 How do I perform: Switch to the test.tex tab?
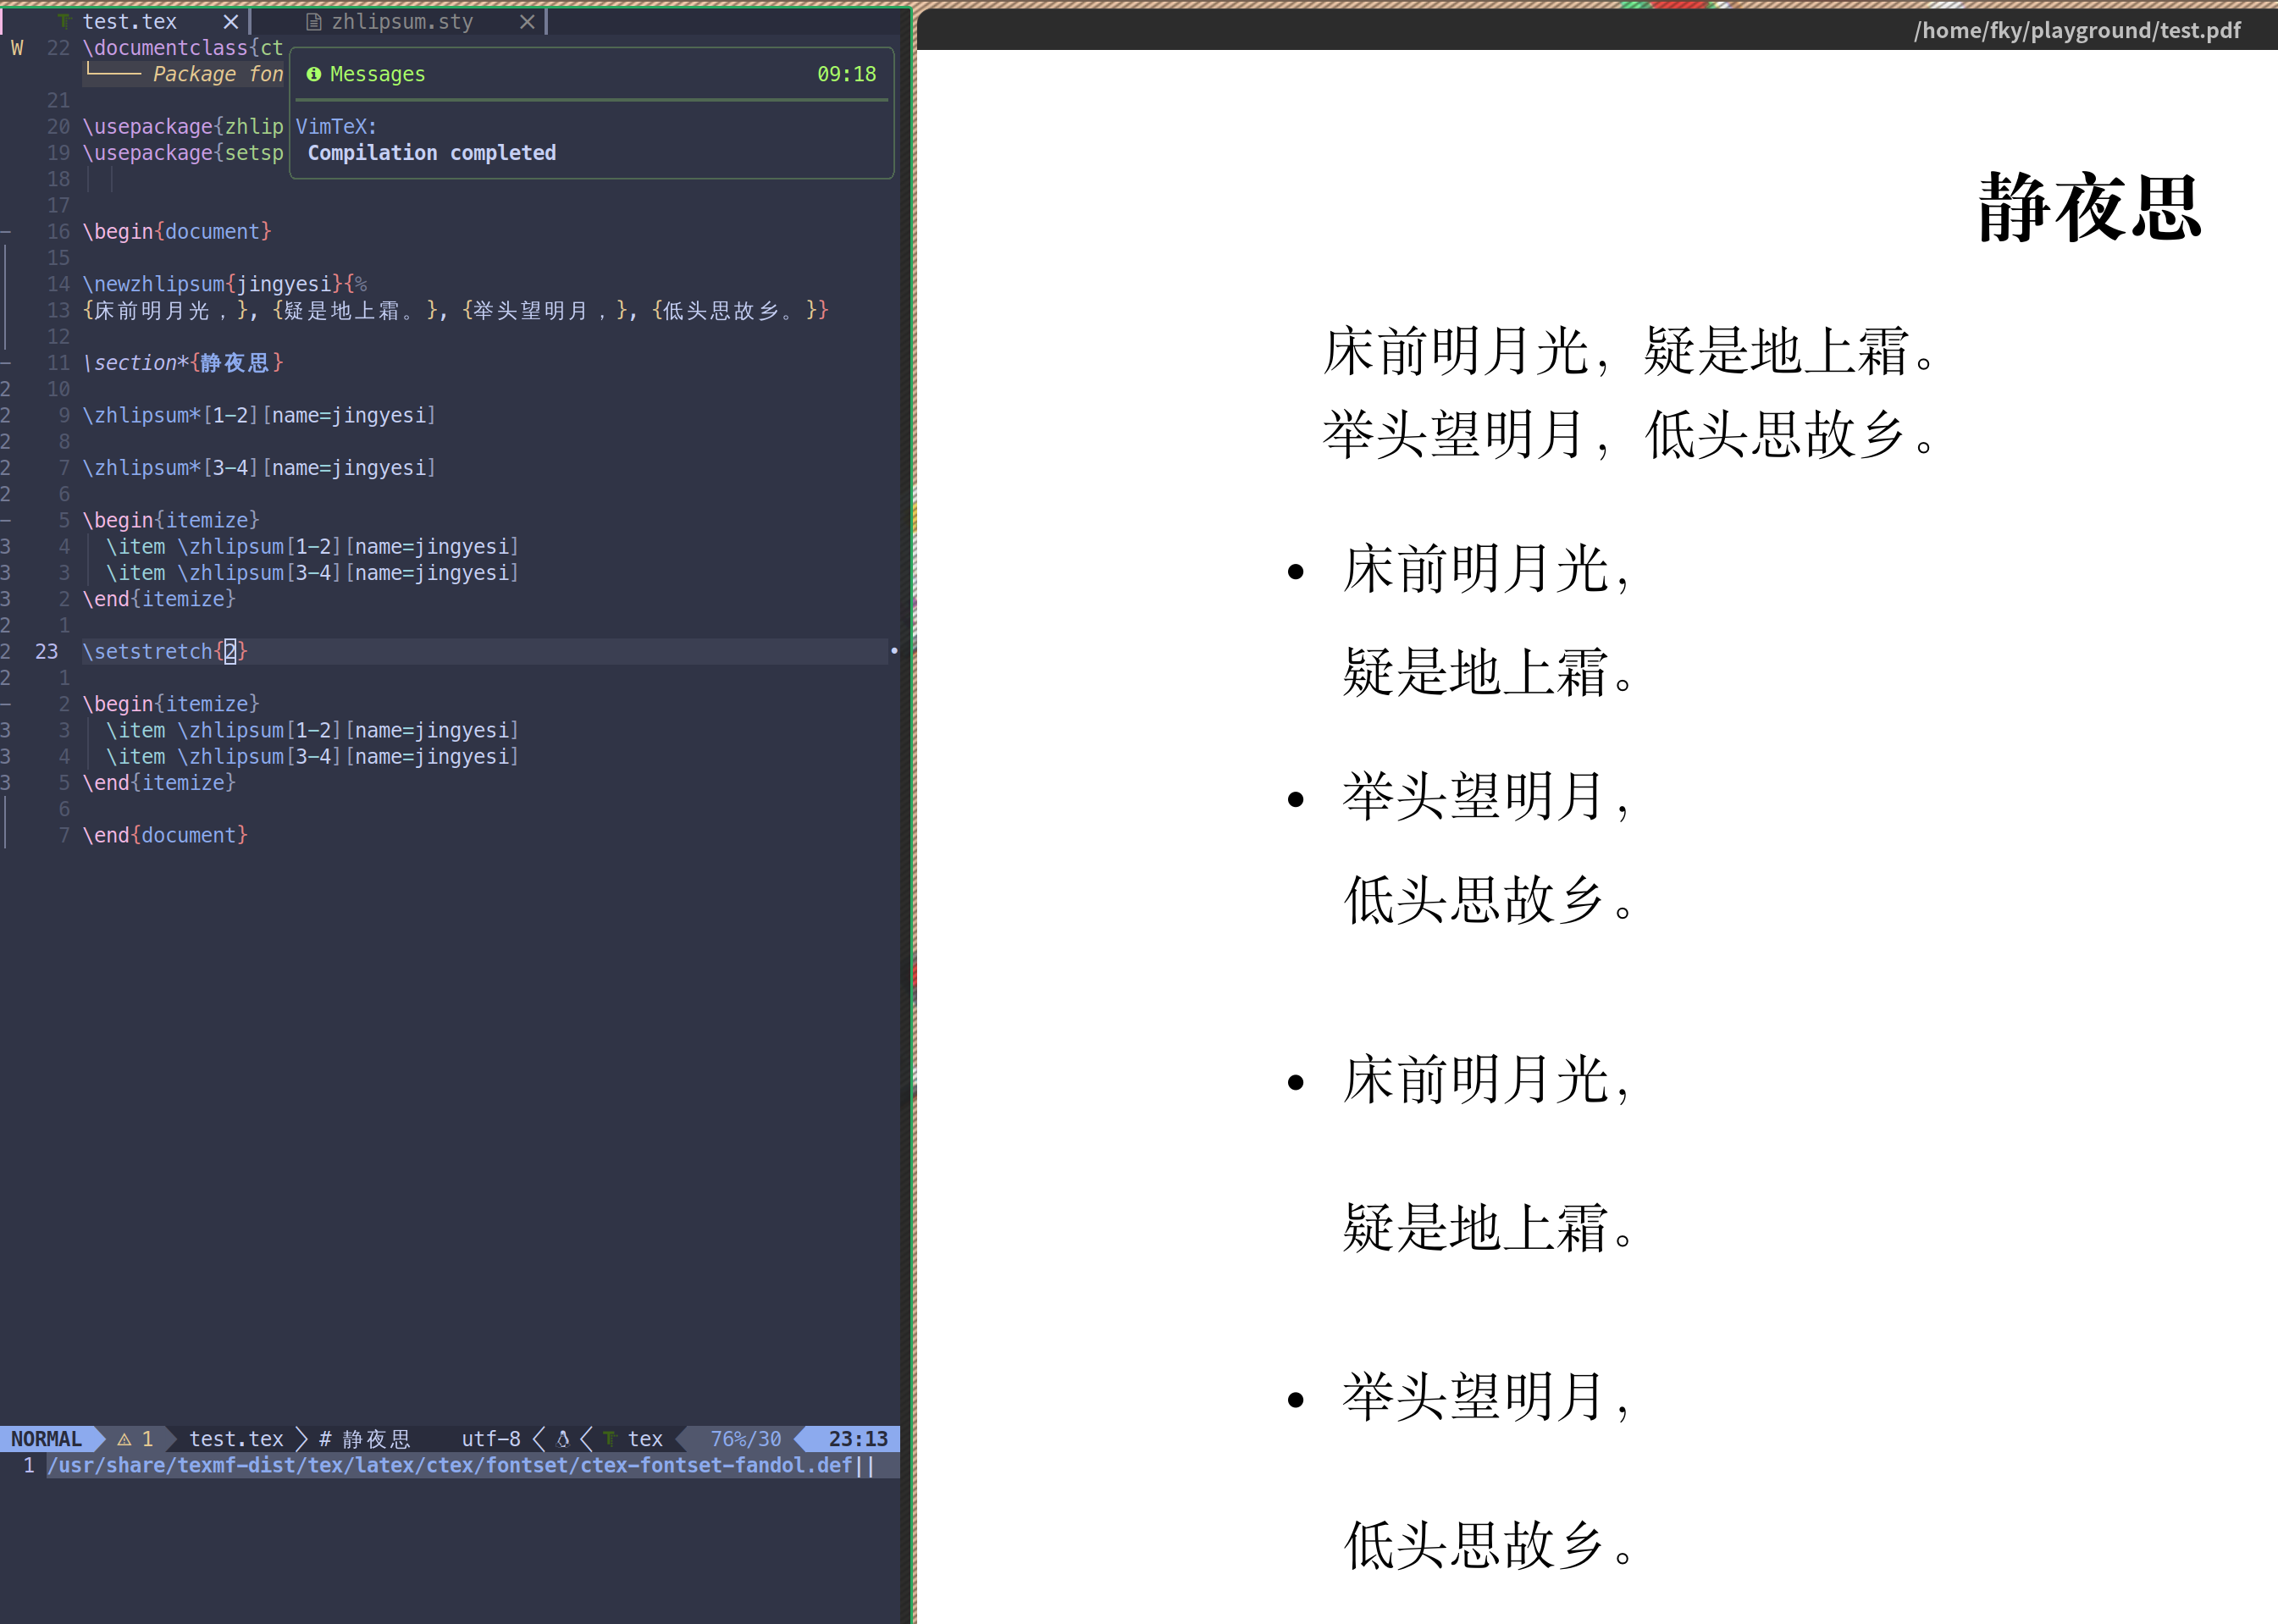(130, 21)
